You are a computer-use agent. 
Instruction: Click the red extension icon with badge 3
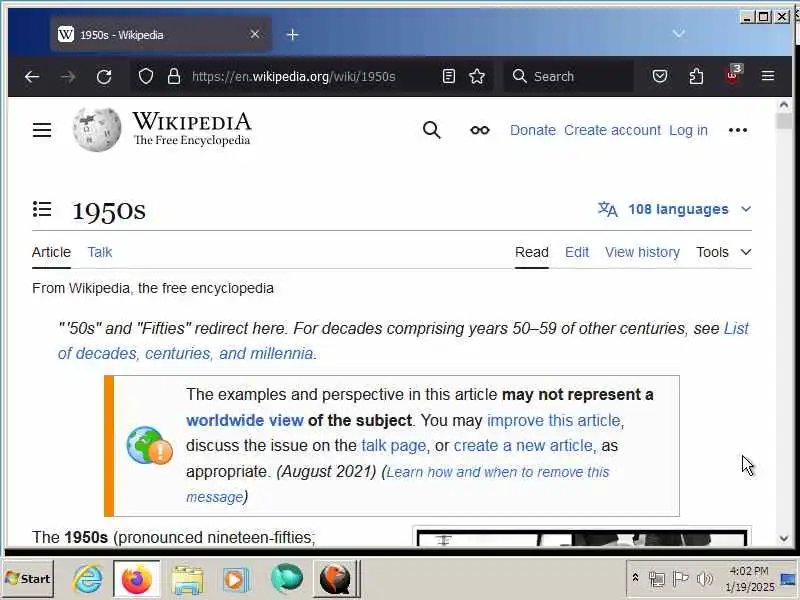pos(733,76)
